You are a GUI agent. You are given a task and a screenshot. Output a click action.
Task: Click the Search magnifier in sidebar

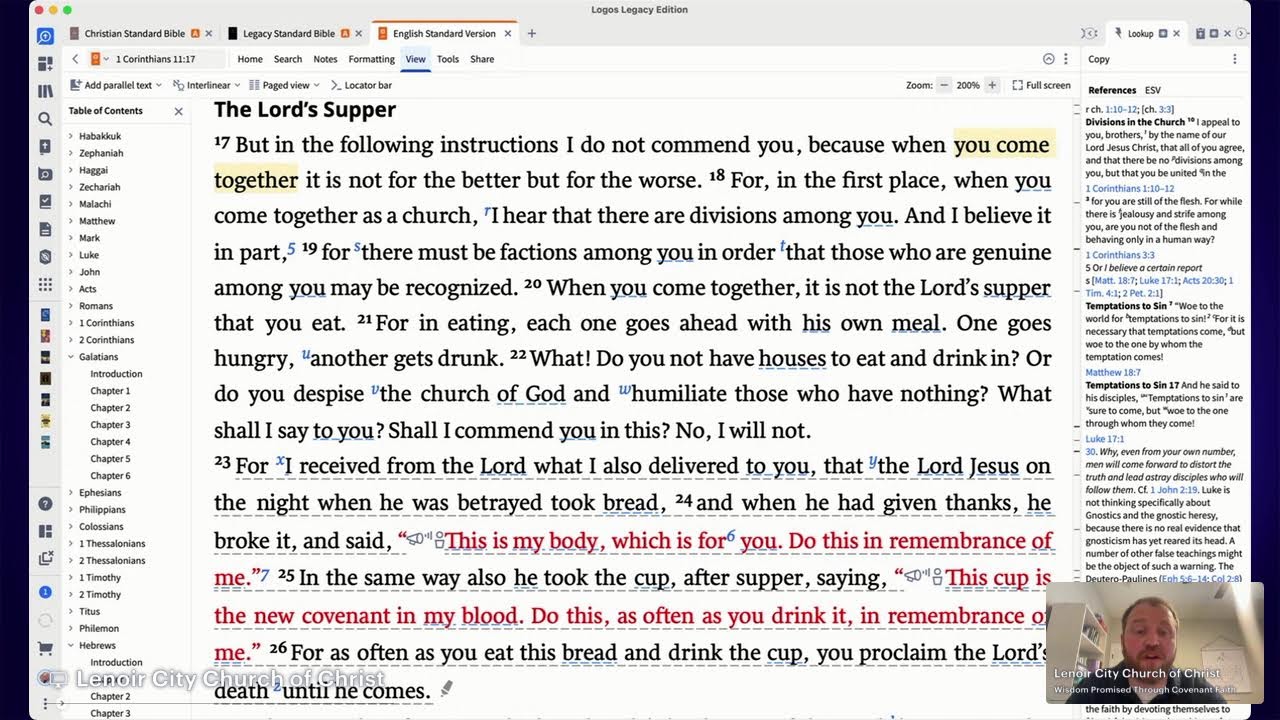click(45, 119)
